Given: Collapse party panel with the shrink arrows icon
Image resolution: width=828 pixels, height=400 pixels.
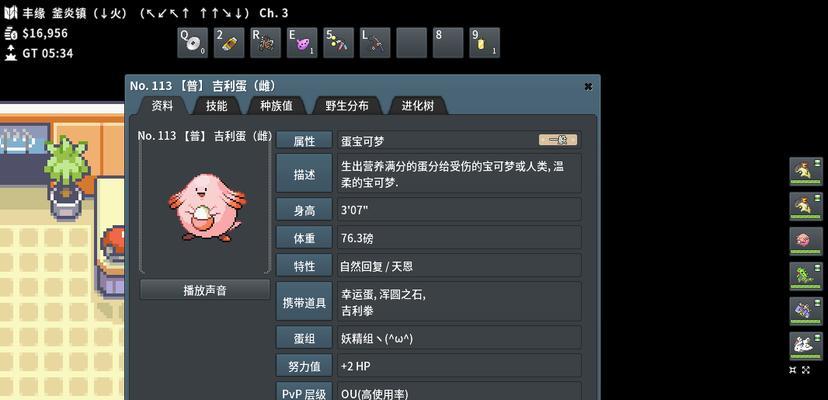Looking at the screenshot, I should click(x=793, y=370).
